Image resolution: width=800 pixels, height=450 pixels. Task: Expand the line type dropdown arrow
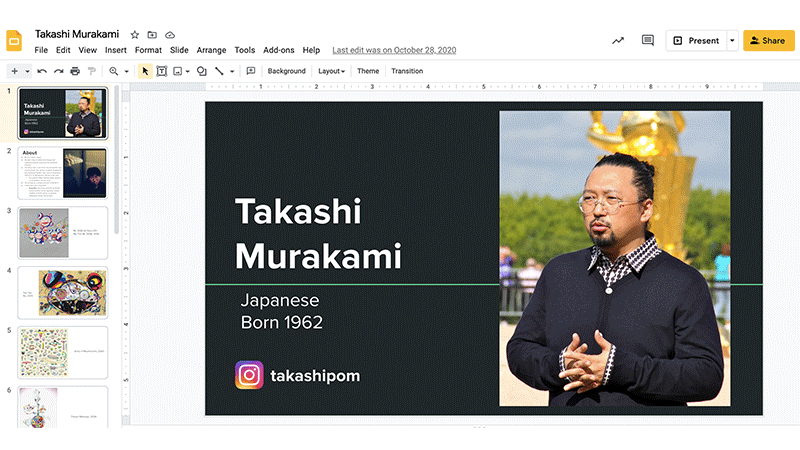click(x=232, y=71)
